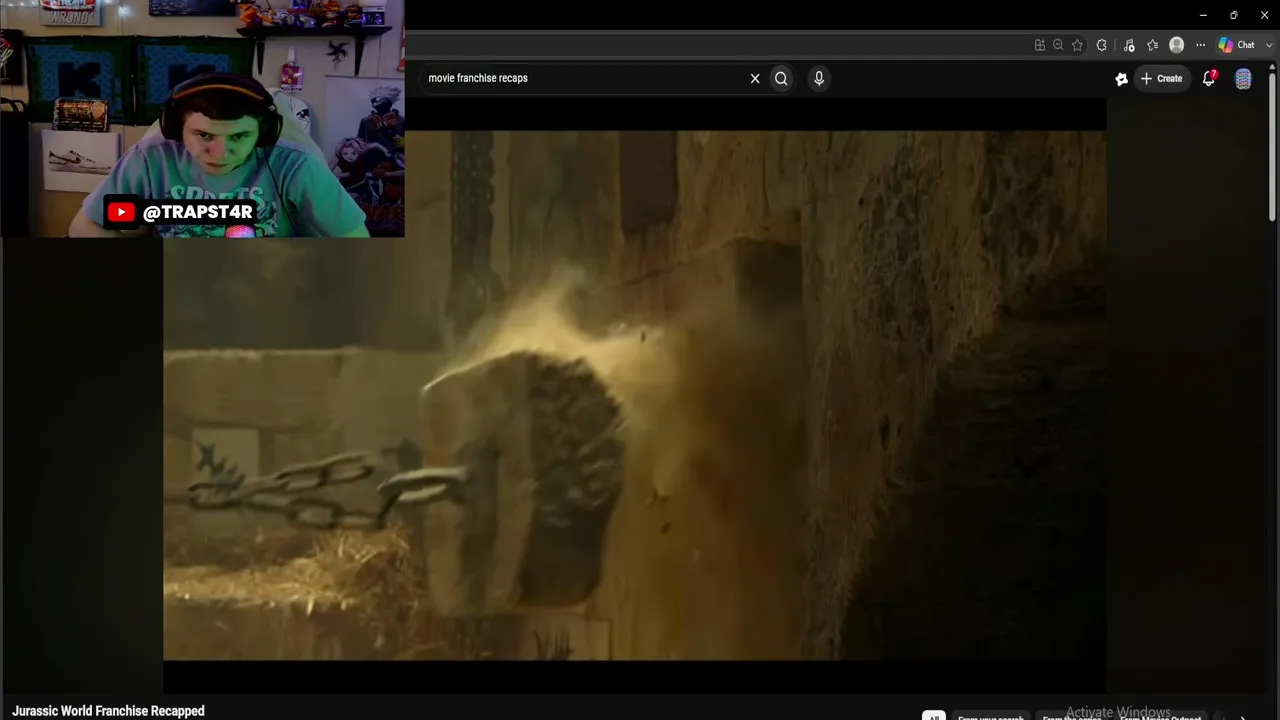Open the browser Copilot Chat button
Screen dimensions: 1280x720
click(x=1237, y=45)
